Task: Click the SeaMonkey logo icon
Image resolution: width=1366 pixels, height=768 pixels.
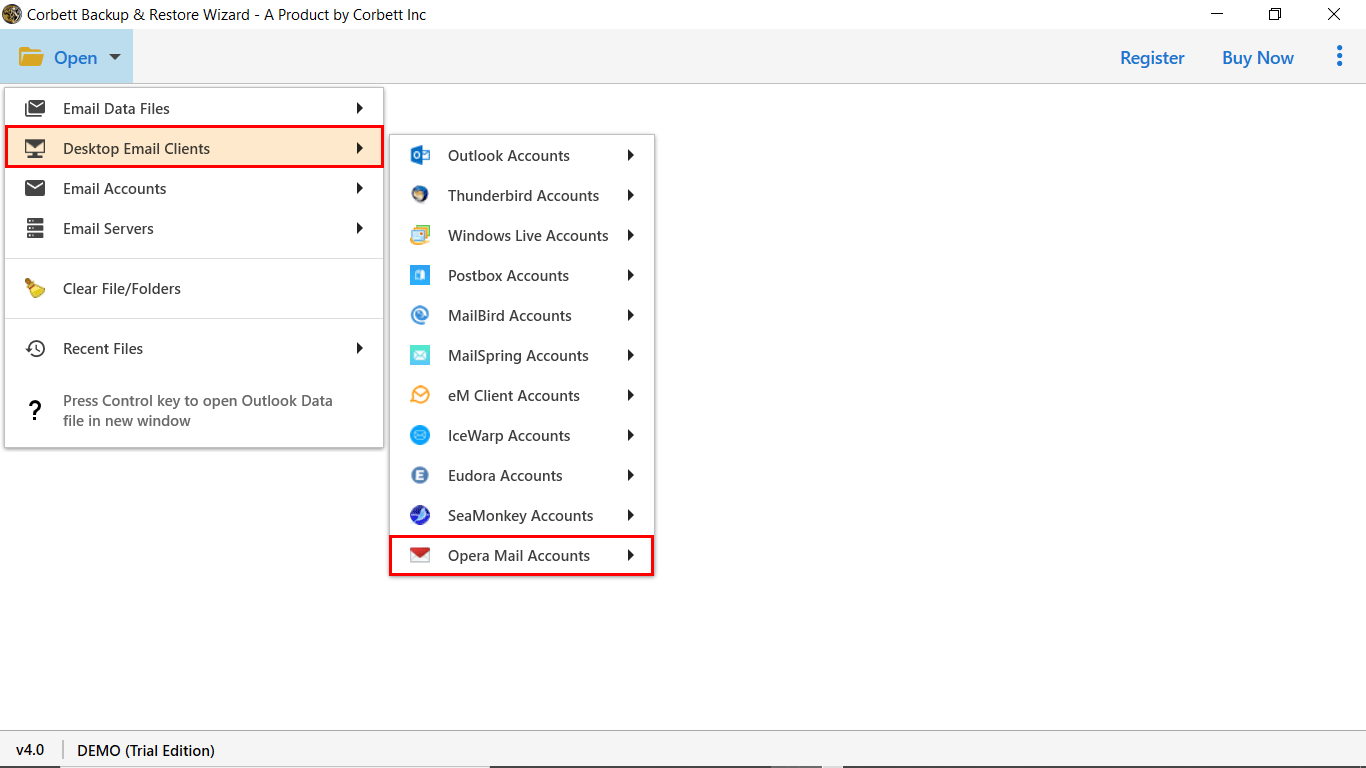Action: tap(420, 515)
